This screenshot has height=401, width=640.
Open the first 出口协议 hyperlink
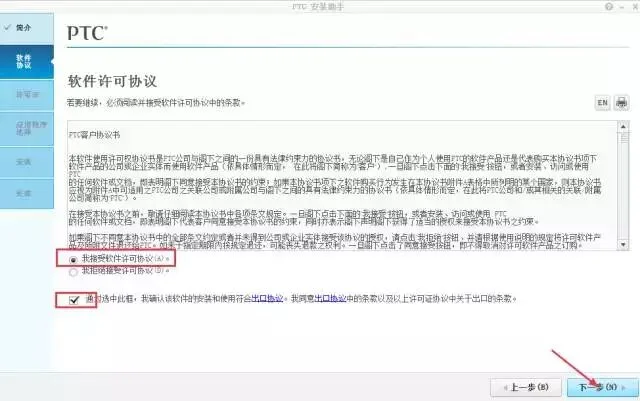[267, 299]
